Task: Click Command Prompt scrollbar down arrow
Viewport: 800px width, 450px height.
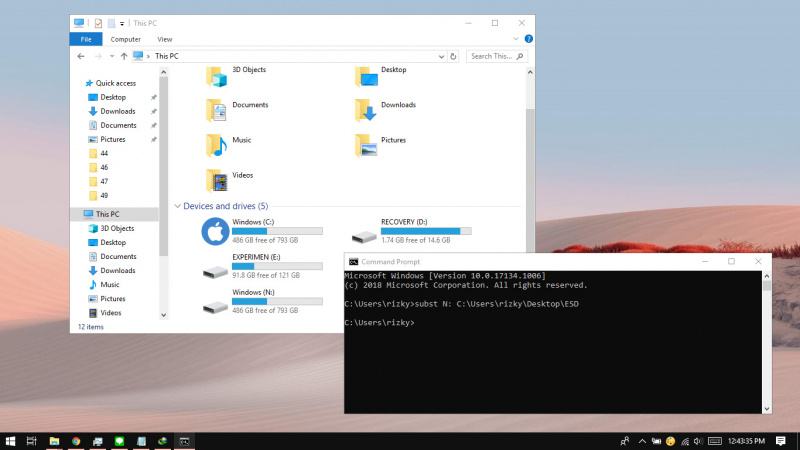Action: pyautogui.click(x=766, y=409)
